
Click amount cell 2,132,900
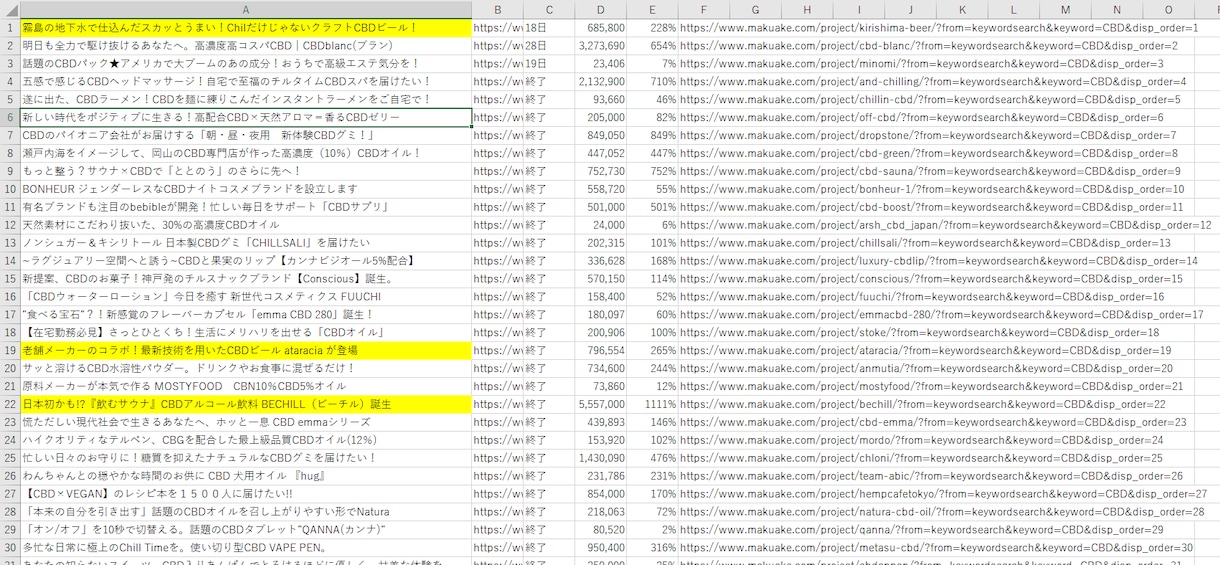coord(600,81)
